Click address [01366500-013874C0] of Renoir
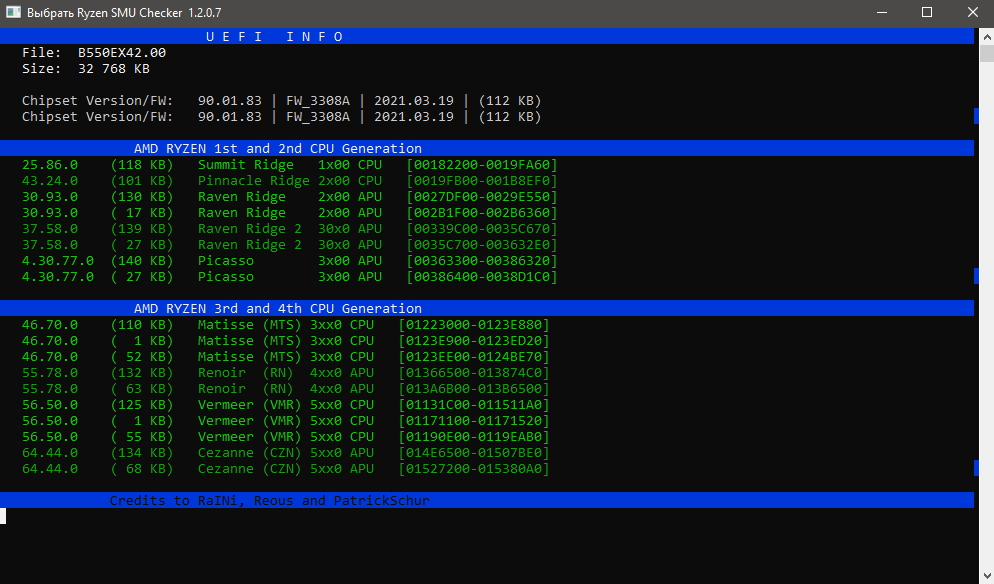The image size is (994, 584). click(x=474, y=373)
